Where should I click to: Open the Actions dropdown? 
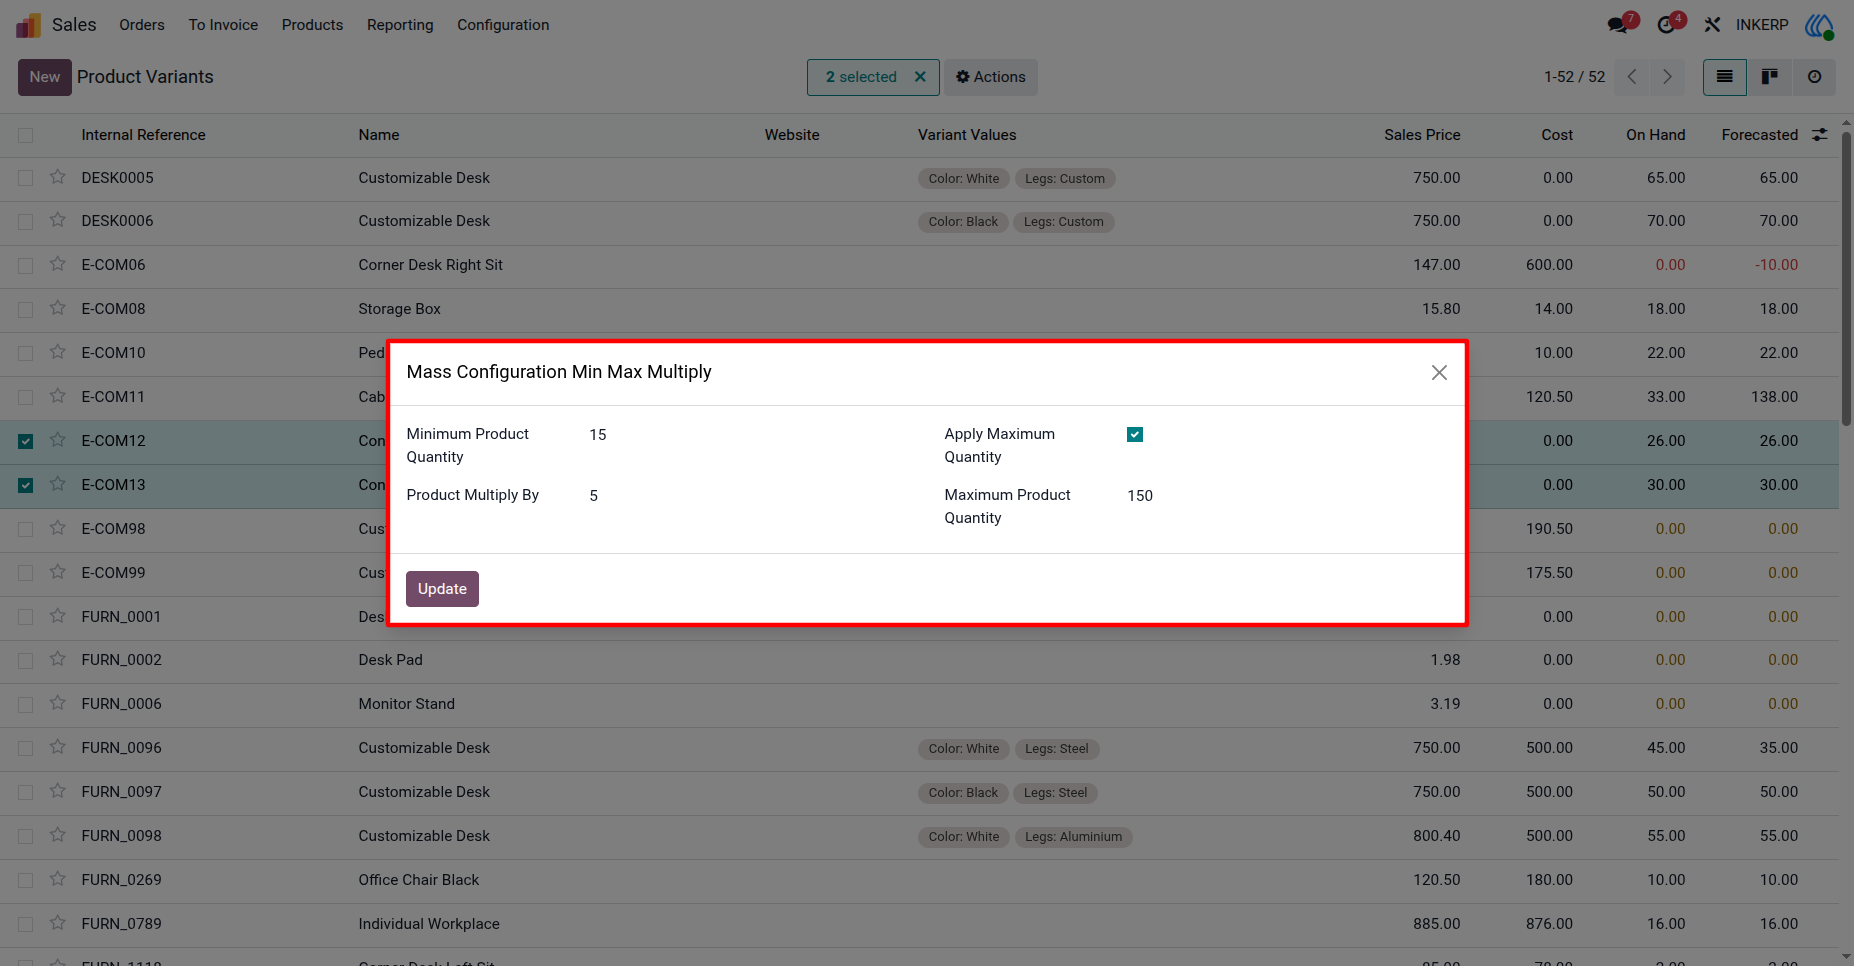pyautogui.click(x=991, y=77)
